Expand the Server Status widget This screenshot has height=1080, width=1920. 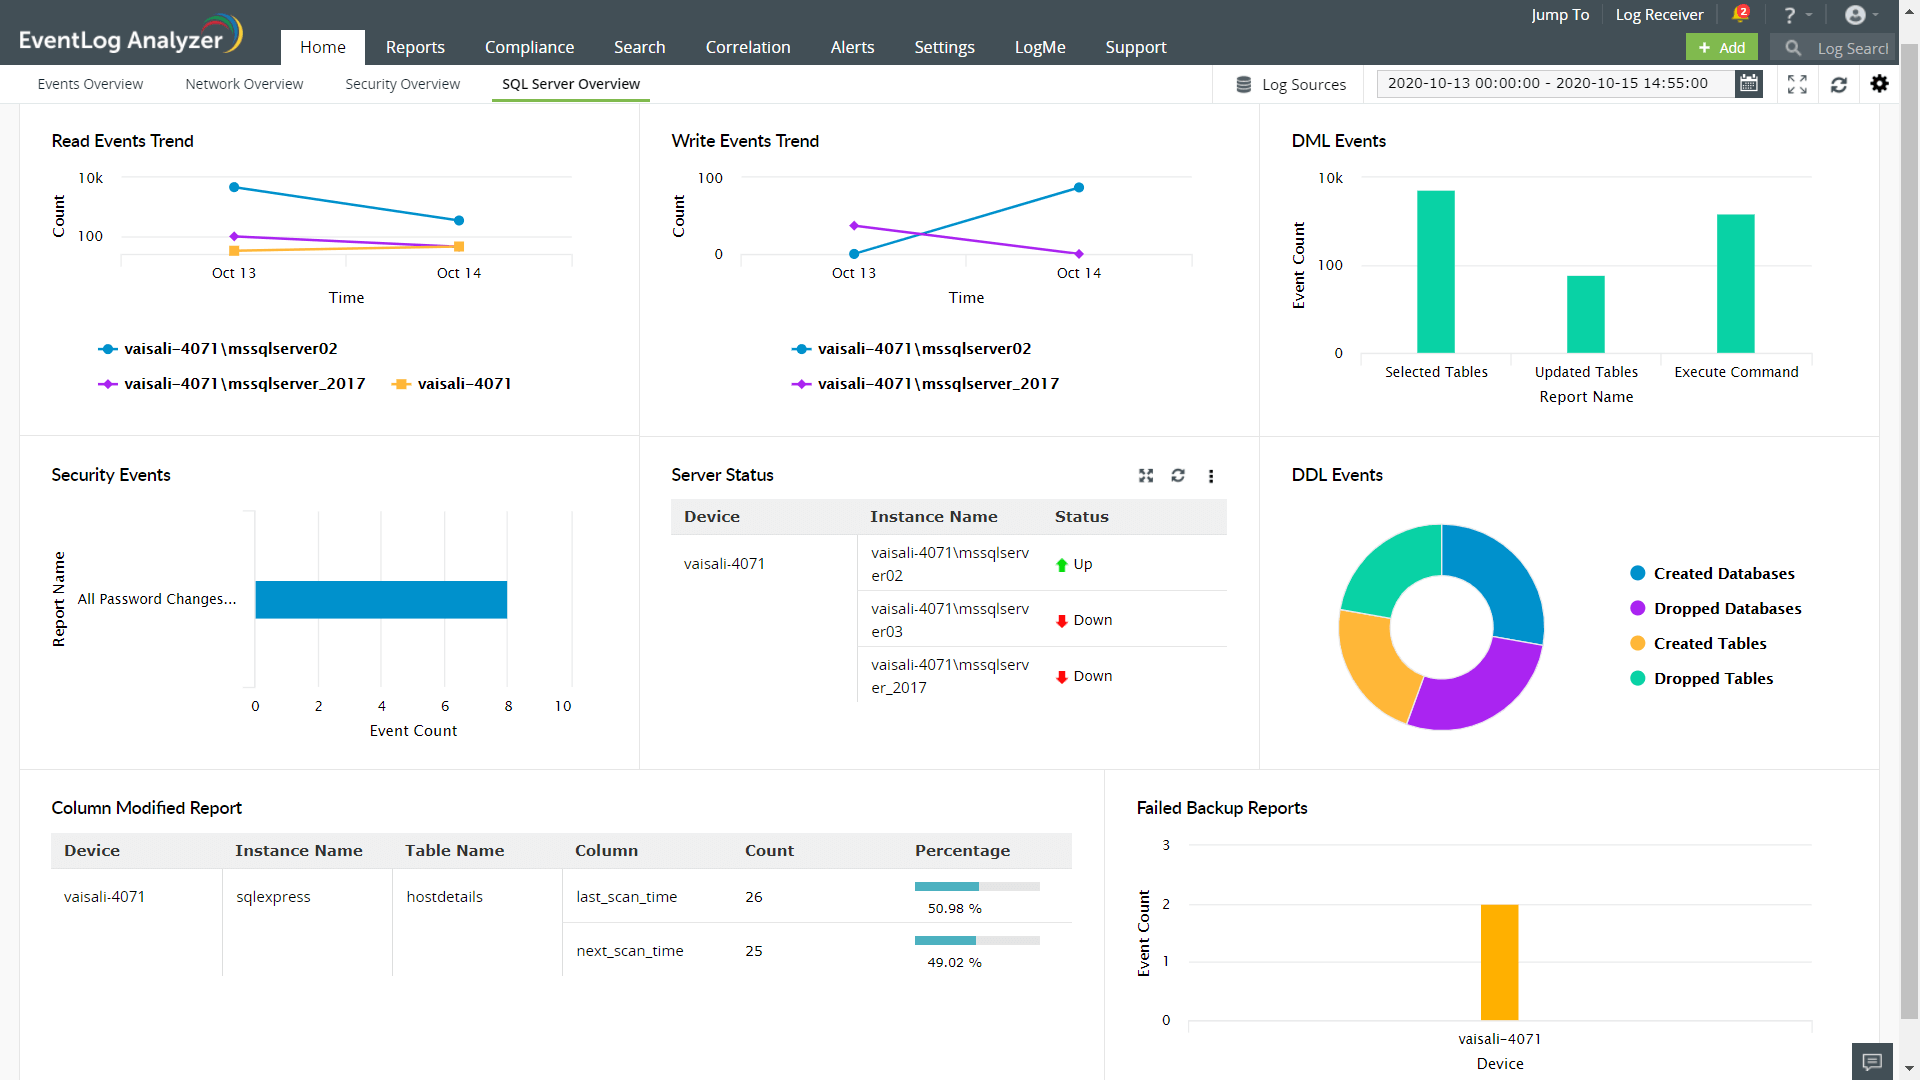1146,476
